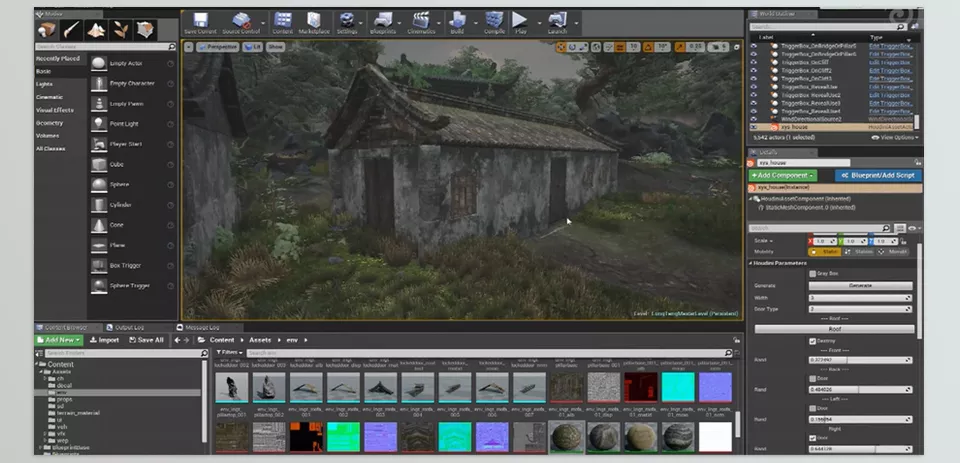Image resolution: width=960 pixels, height=463 pixels.
Task: Click the Save All button
Action: (145, 340)
